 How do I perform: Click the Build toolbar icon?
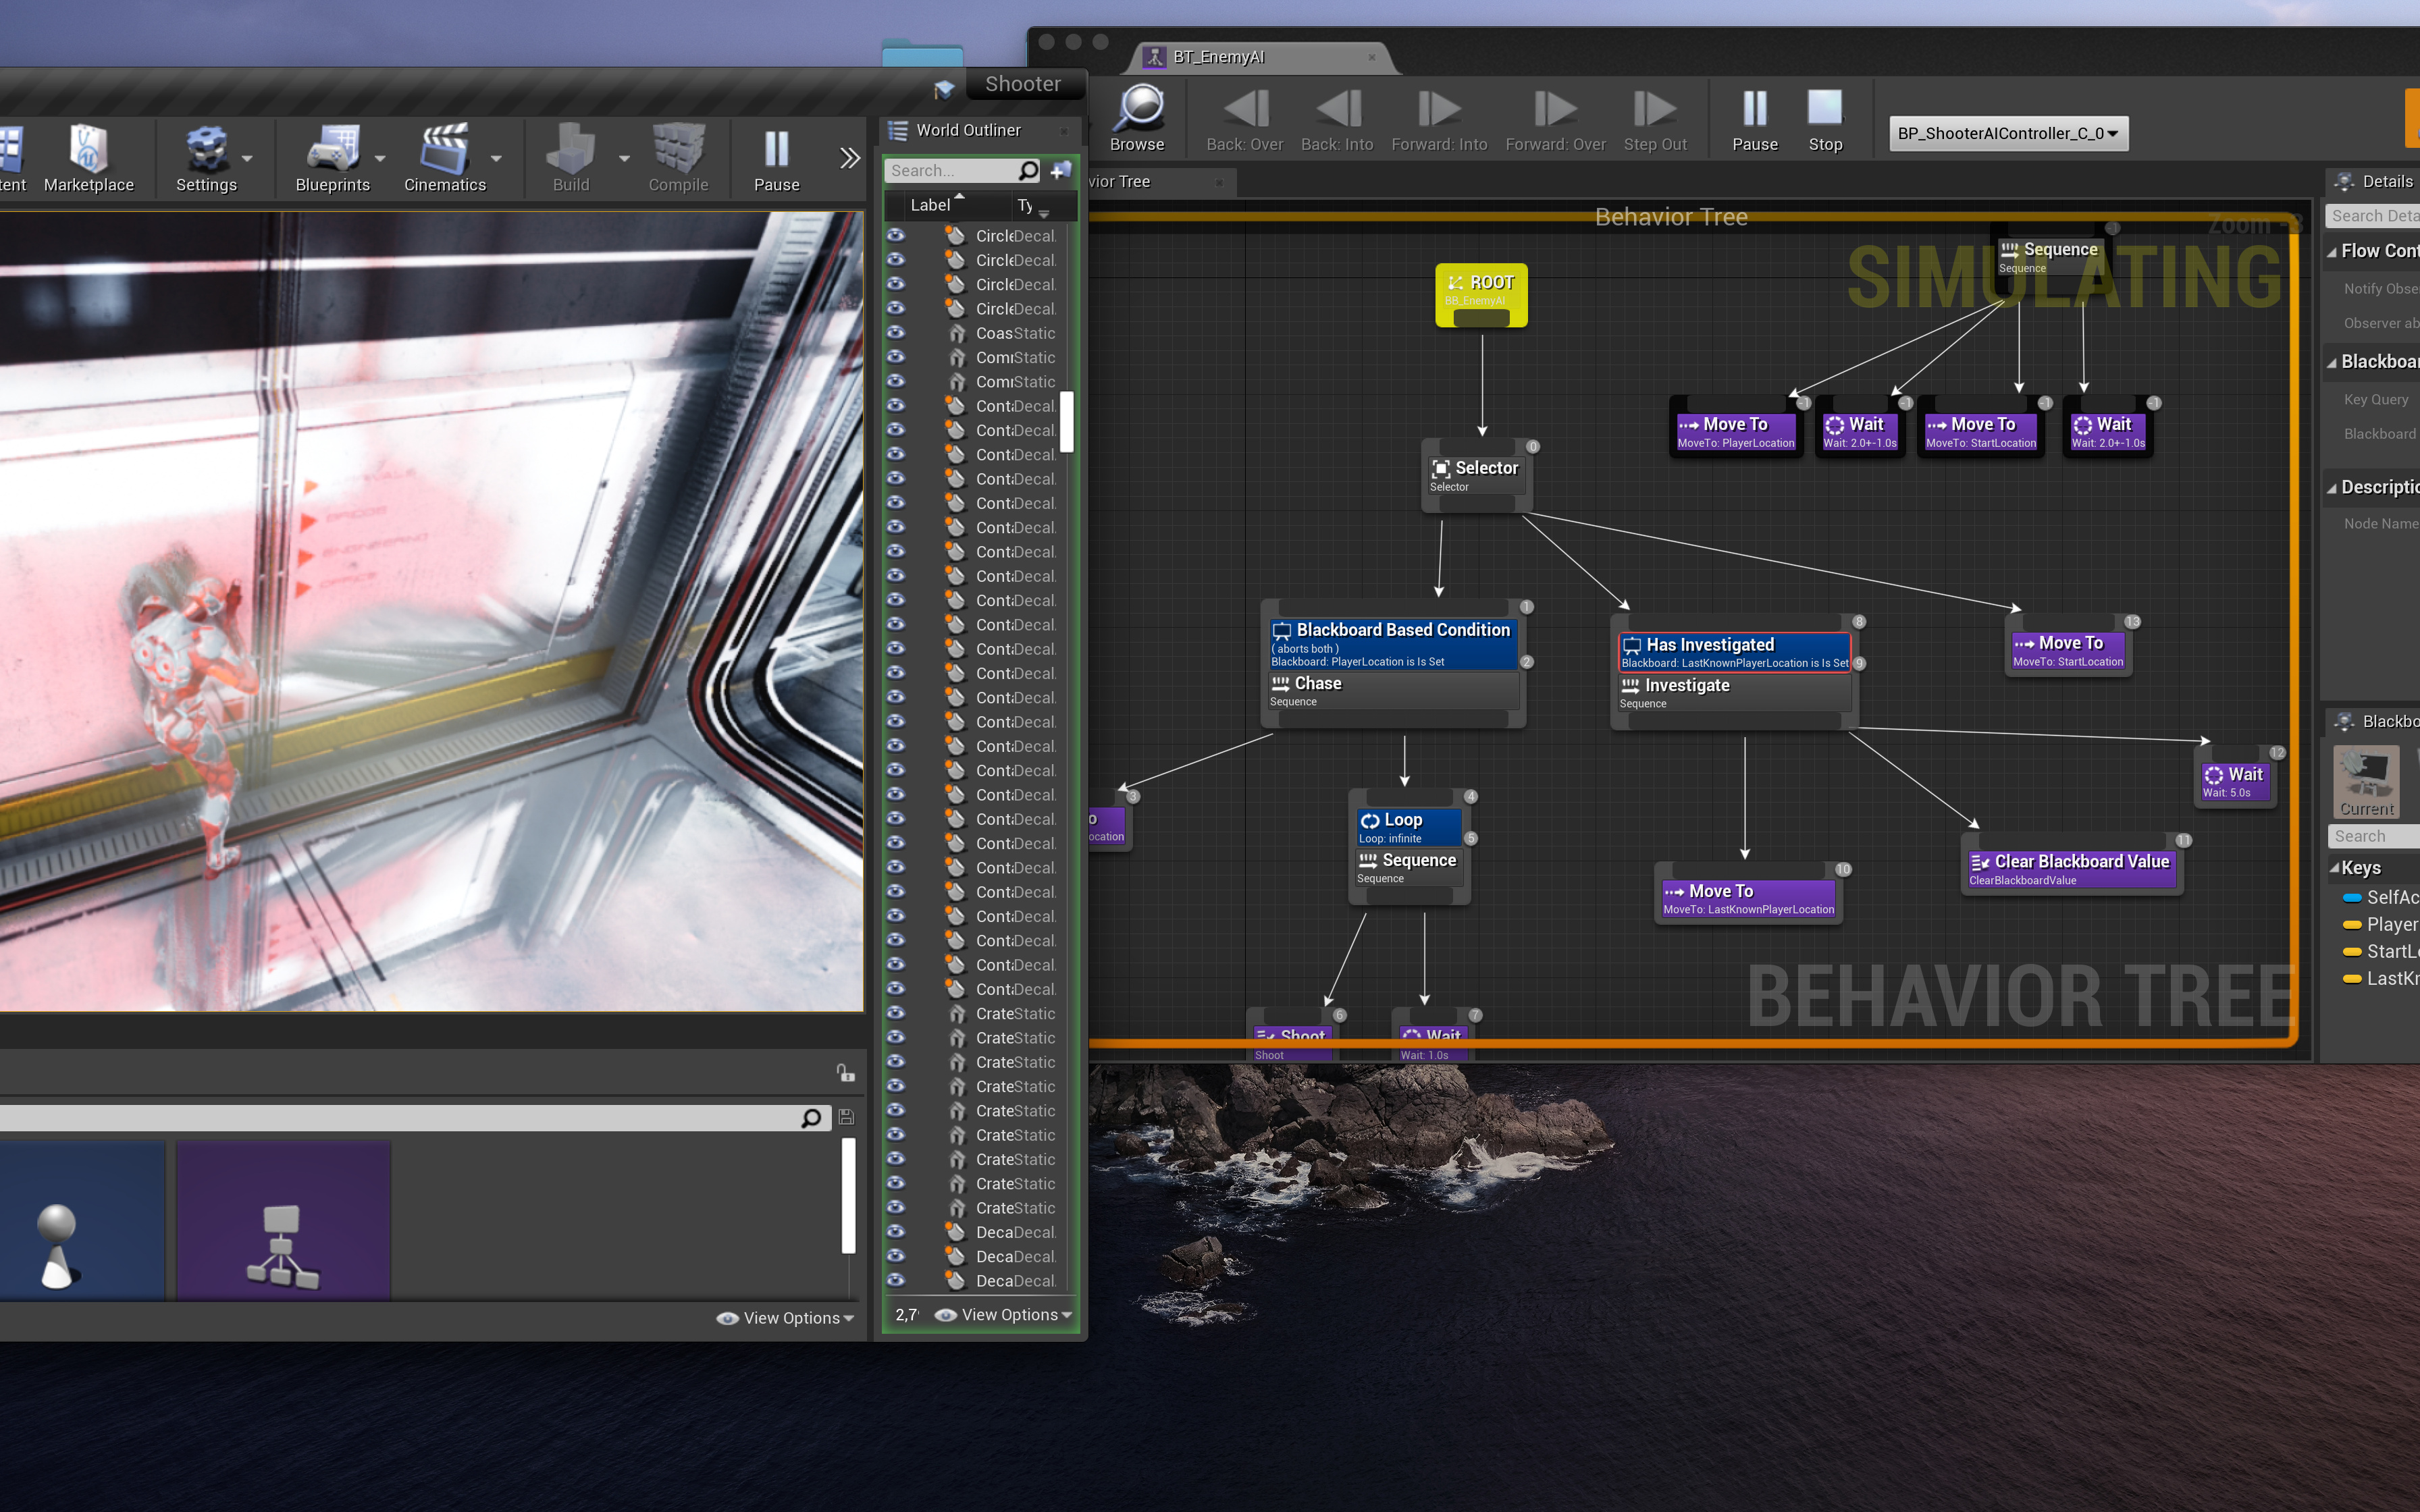point(570,158)
